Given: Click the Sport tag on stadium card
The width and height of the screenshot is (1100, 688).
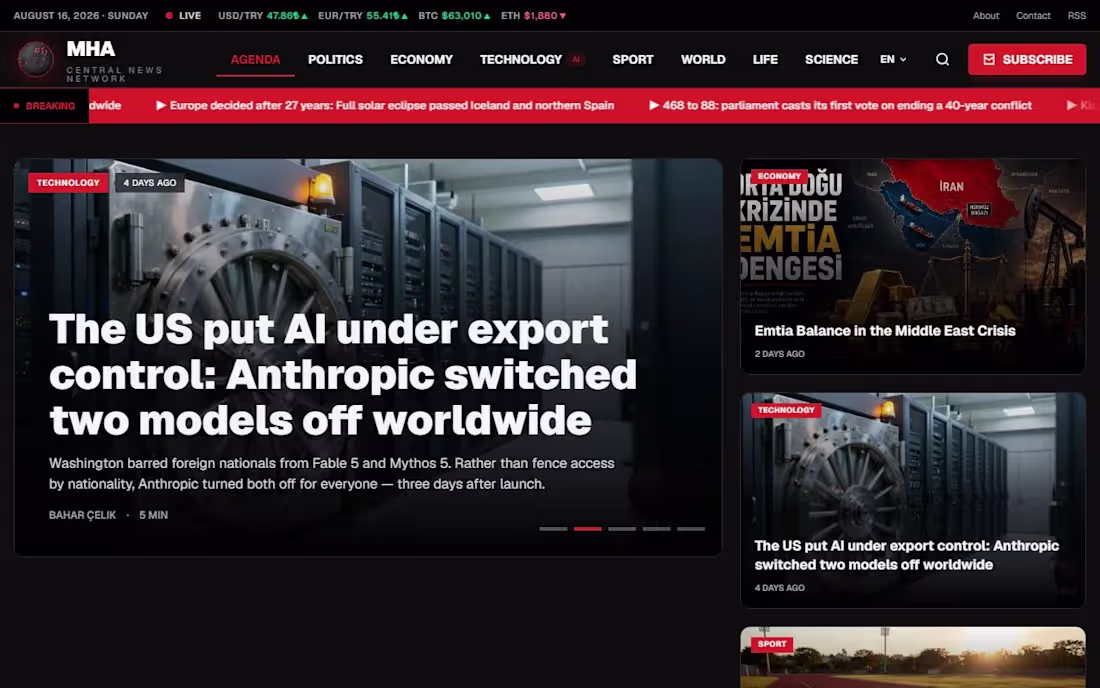Looking at the screenshot, I should coord(772,644).
